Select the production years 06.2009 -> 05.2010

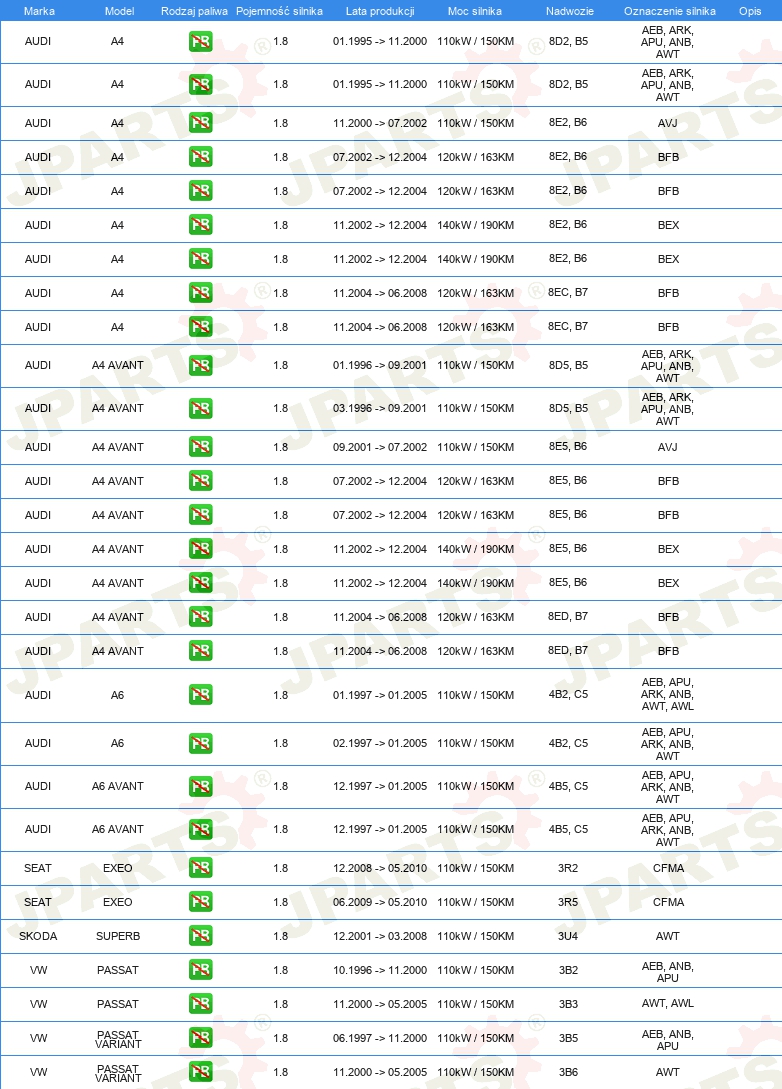coord(380,902)
